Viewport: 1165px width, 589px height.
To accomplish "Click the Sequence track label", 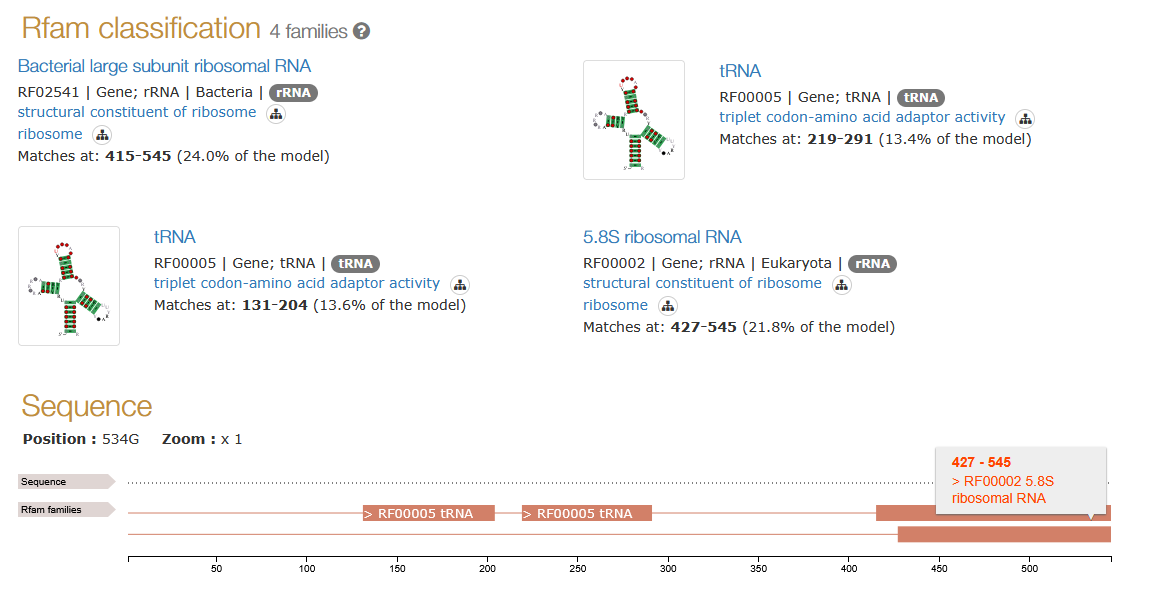I will coord(66,482).
